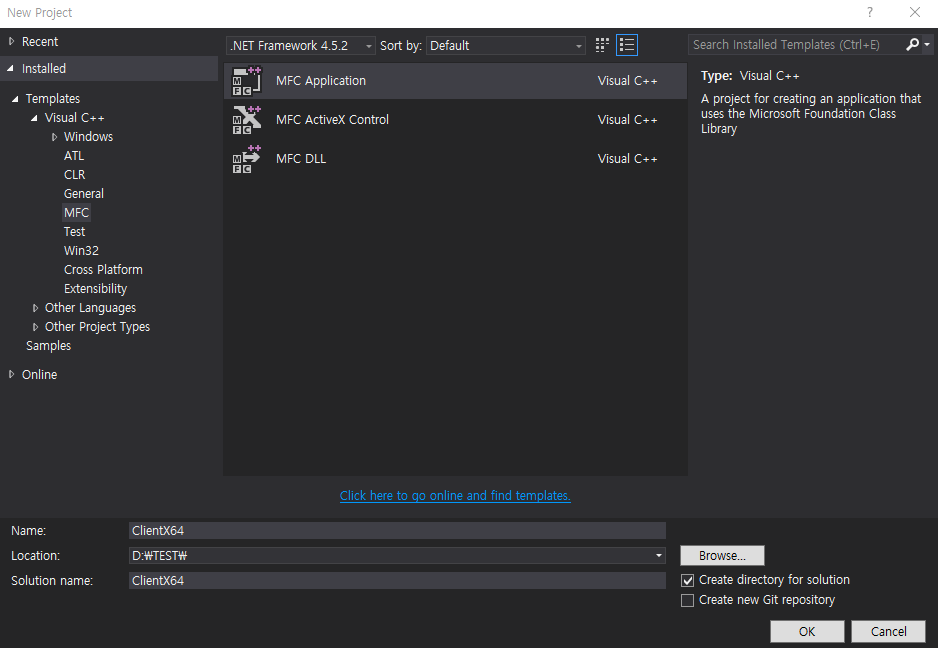Select the MFC DLL template name
The width and height of the screenshot is (938, 648).
coord(301,159)
